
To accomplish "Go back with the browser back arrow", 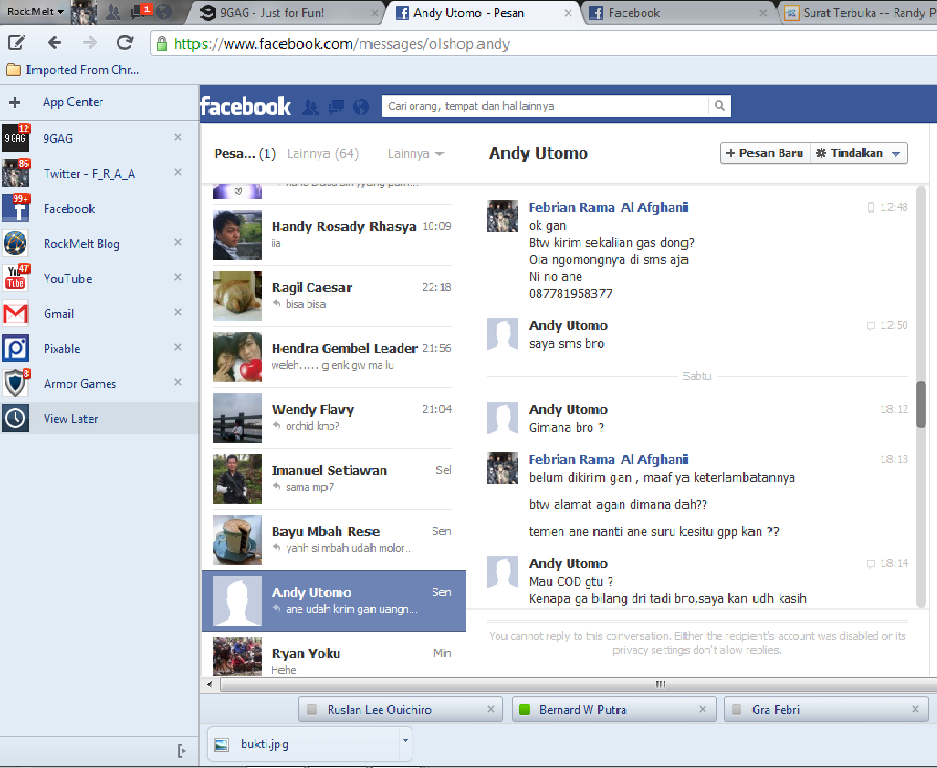I will click(x=54, y=42).
